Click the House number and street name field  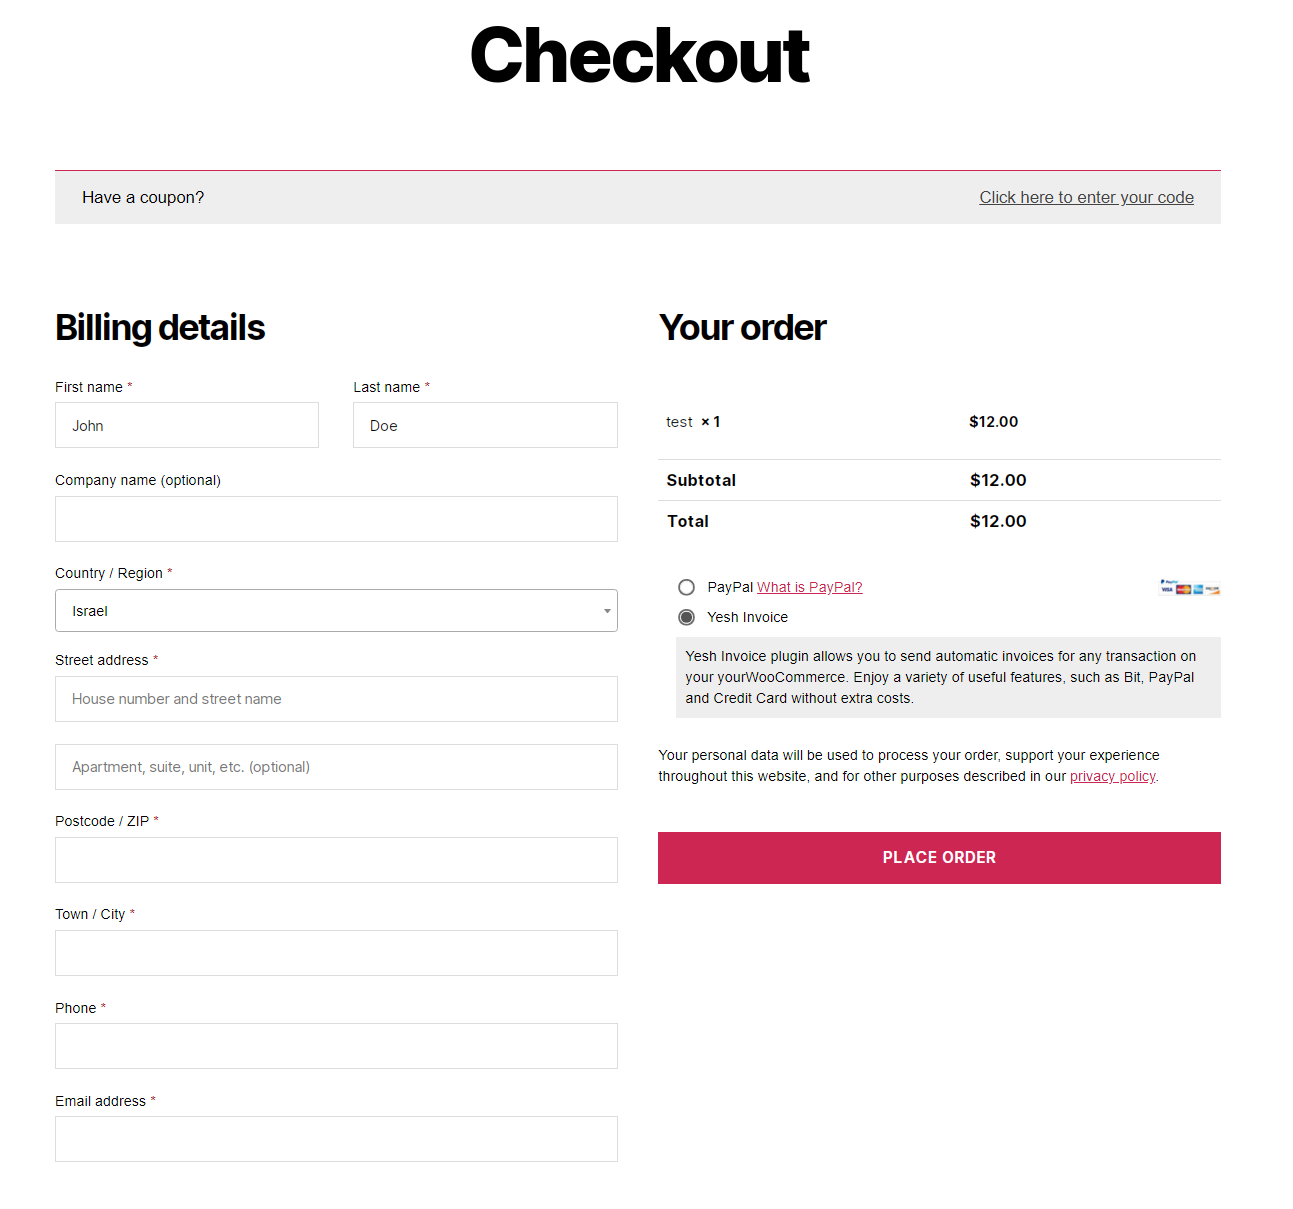coord(336,699)
